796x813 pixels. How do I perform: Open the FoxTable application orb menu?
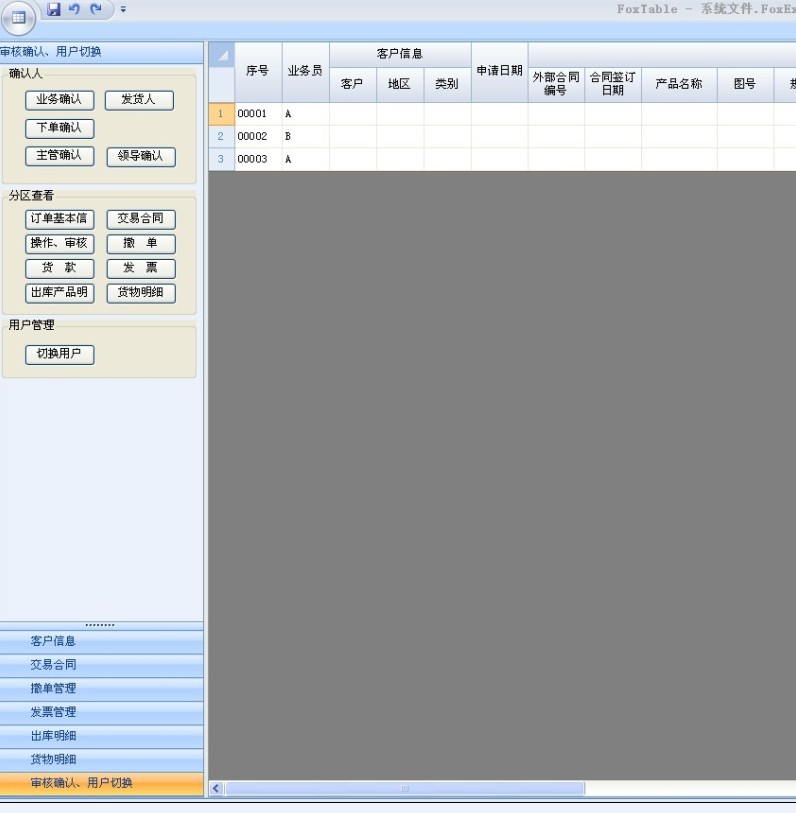tap(19, 18)
